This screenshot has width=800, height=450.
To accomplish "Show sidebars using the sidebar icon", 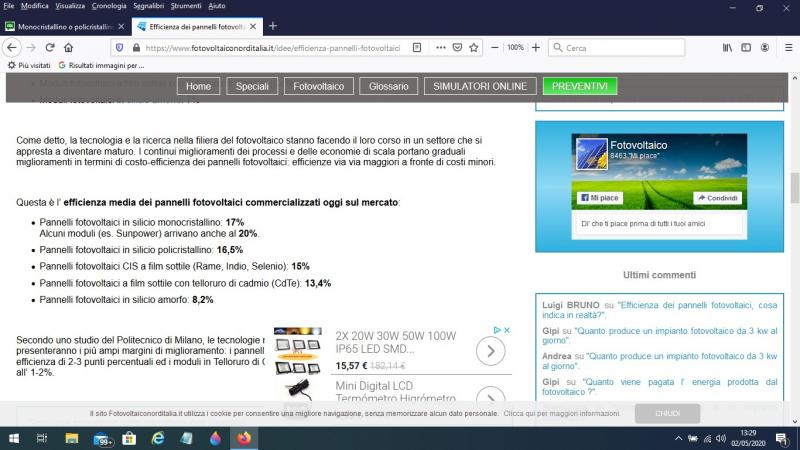I will click(747, 47).
